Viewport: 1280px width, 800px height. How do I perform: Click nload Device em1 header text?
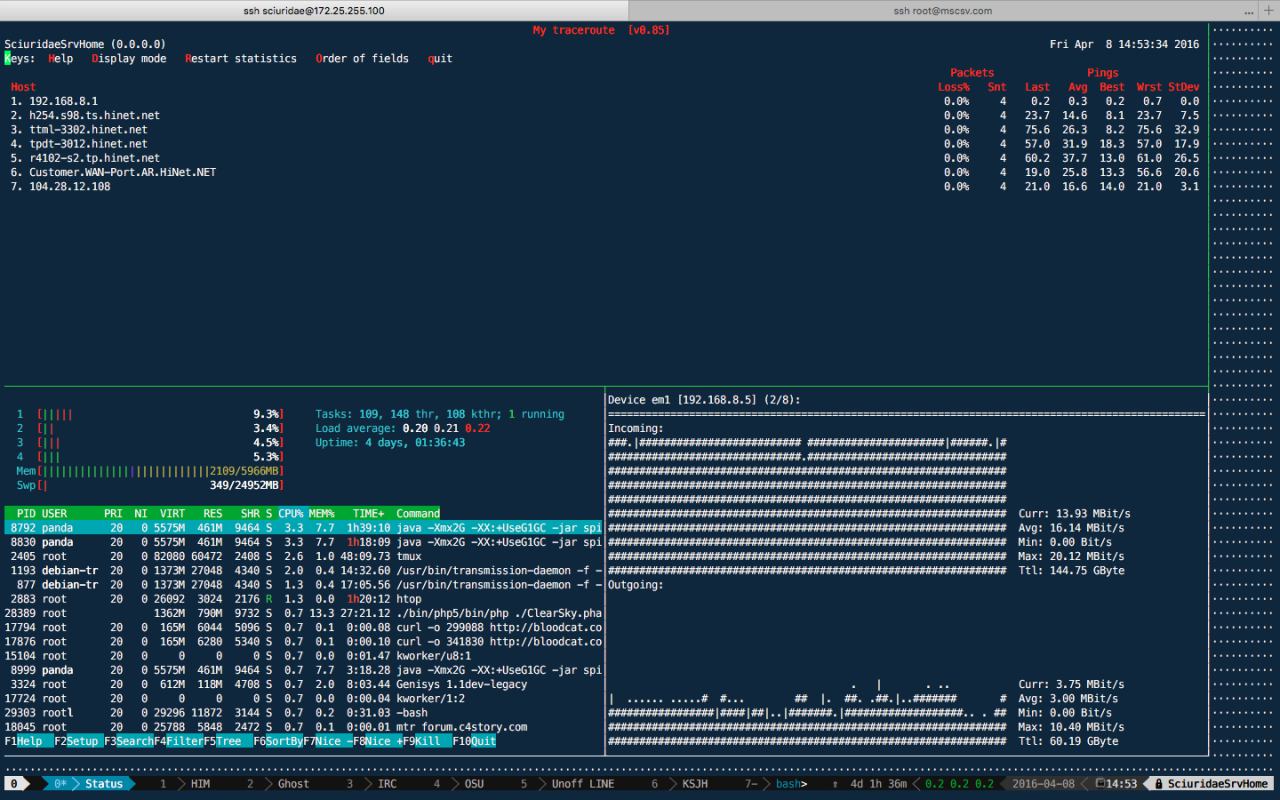(x=704, y=400)
